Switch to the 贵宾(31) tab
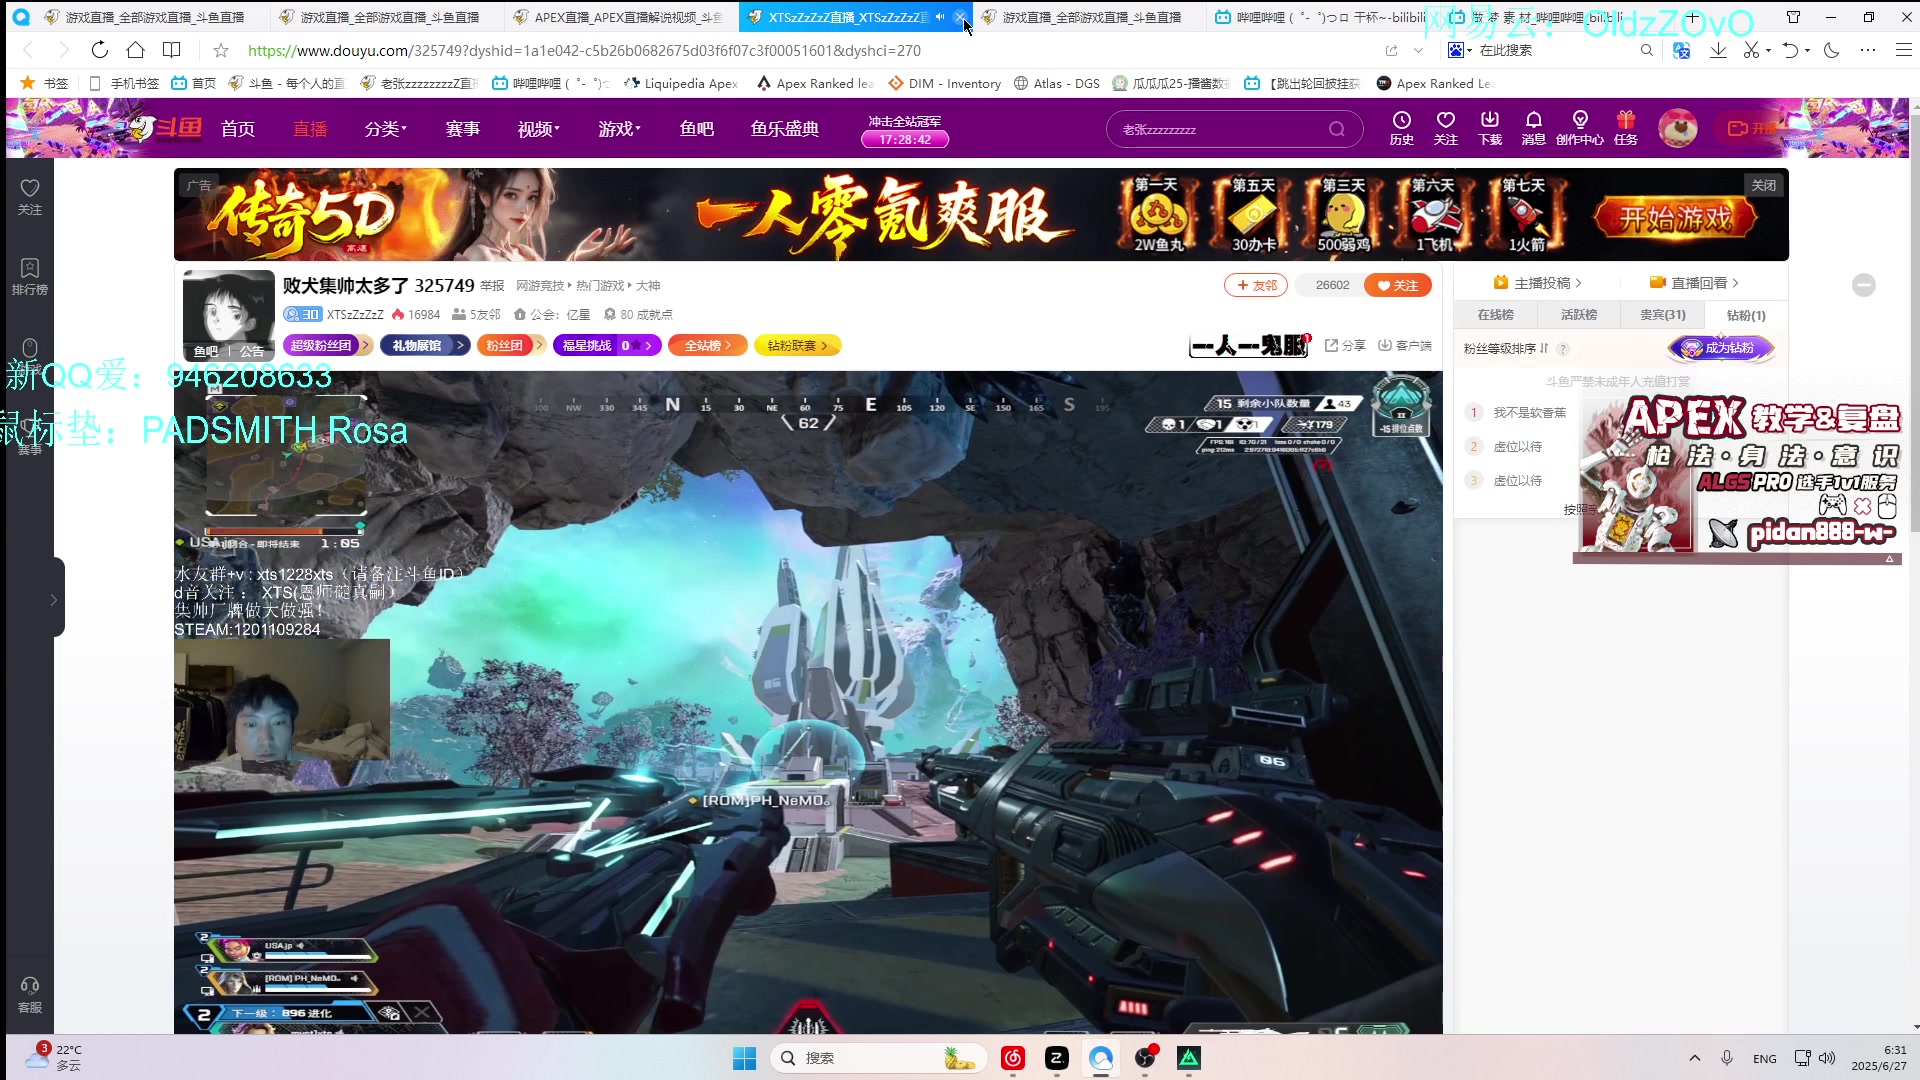Viewport: 1920px width, 1080px height. pyautogui.click(x=1662, y=315)
